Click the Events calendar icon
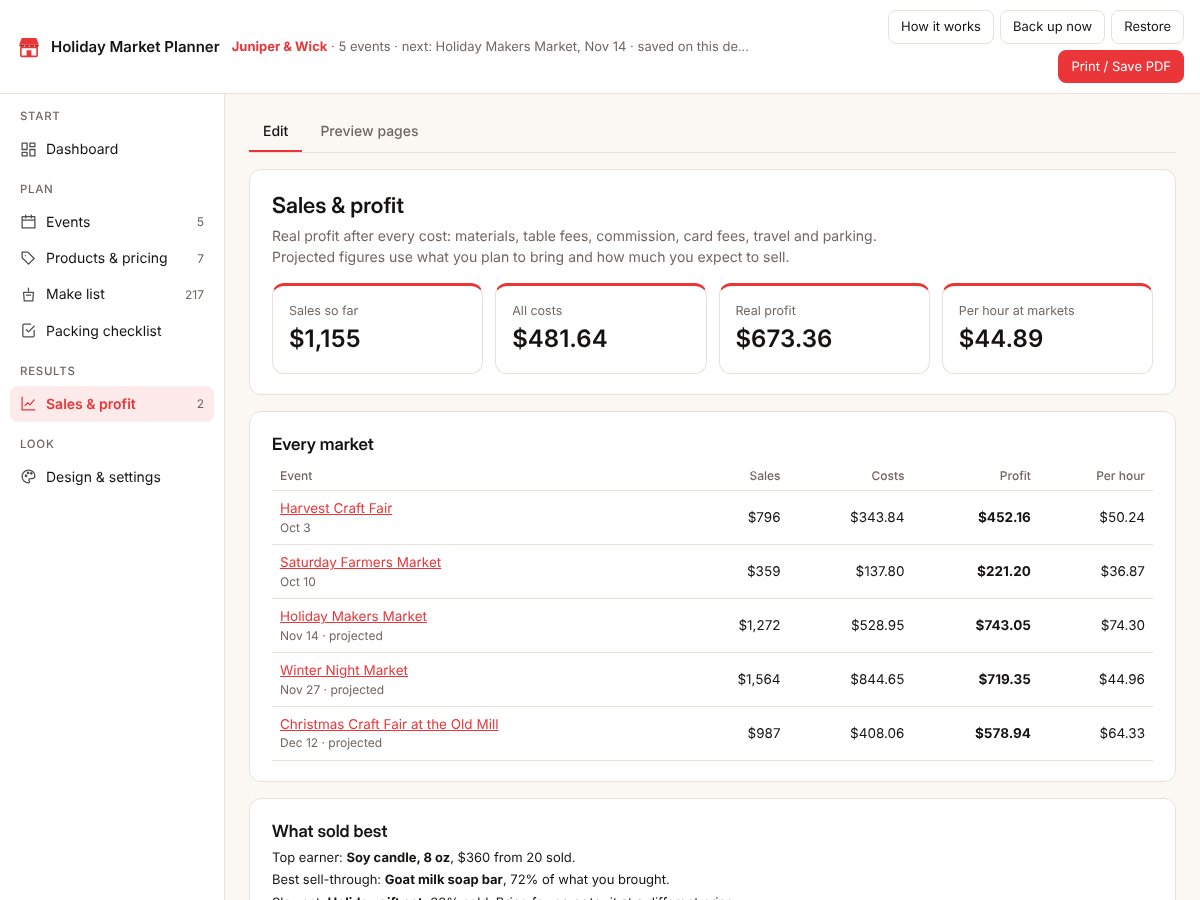The image size is (1200, 900). point(28,222)
